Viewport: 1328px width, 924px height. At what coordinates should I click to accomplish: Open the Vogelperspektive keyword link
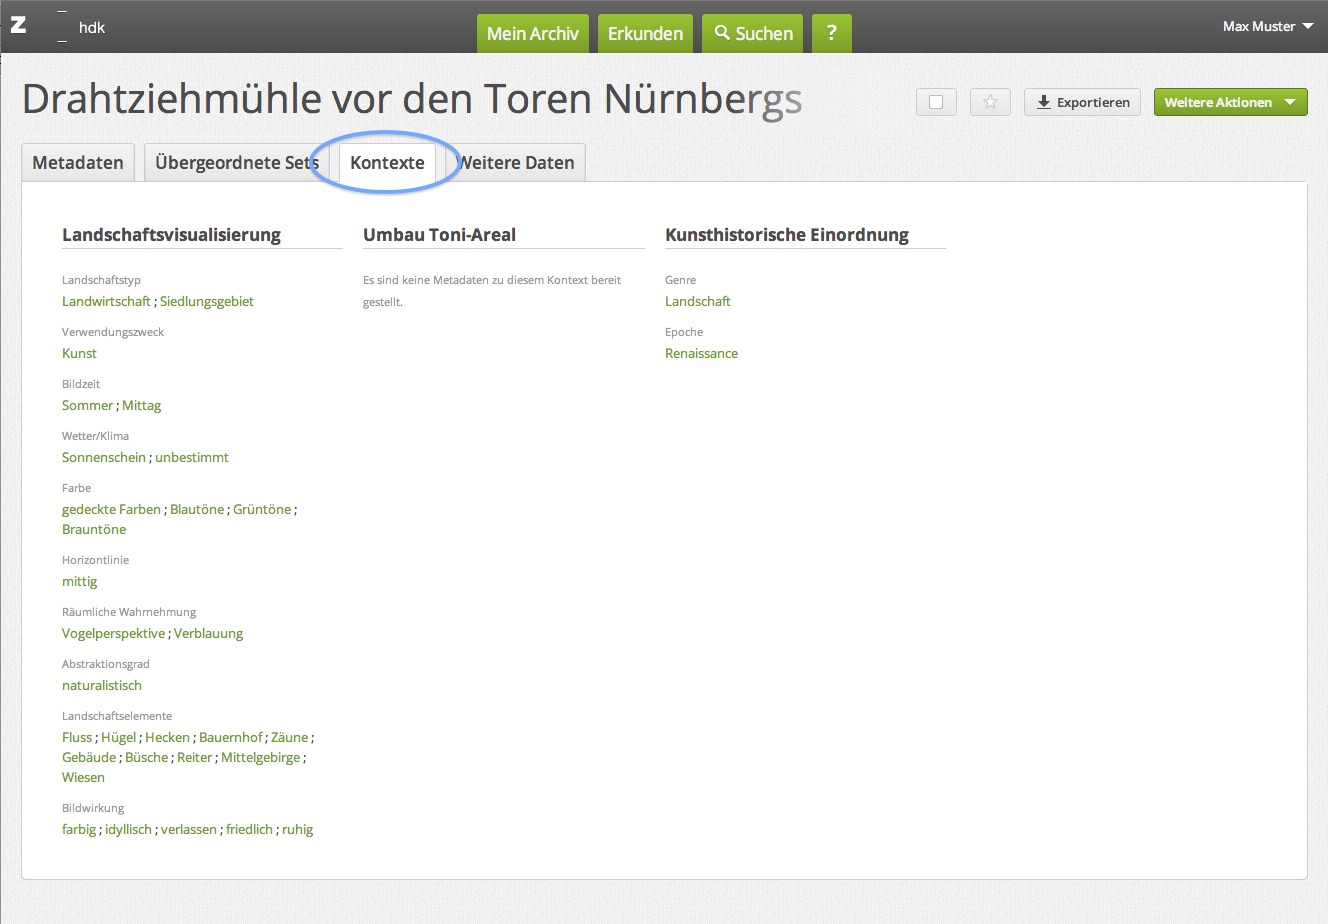(x=113, y=633)
